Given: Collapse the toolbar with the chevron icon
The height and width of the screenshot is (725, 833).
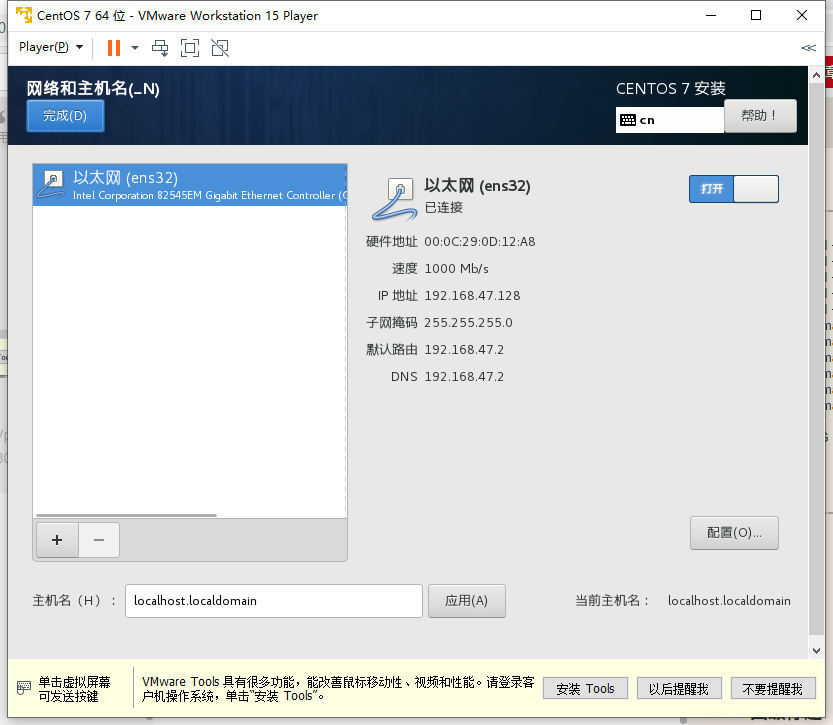Looking at the screenshot, I should [x=809, y=47].
